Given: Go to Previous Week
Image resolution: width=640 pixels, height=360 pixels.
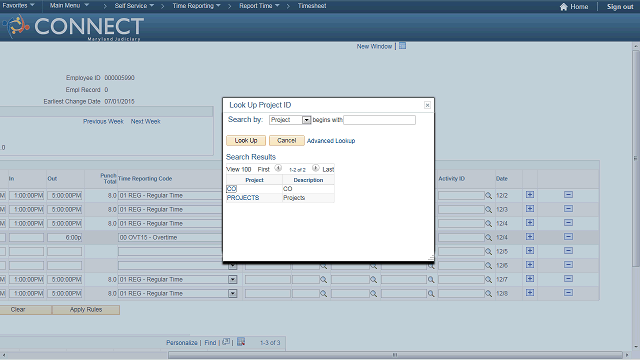Looking at the screenshot, I should [103, 121].
